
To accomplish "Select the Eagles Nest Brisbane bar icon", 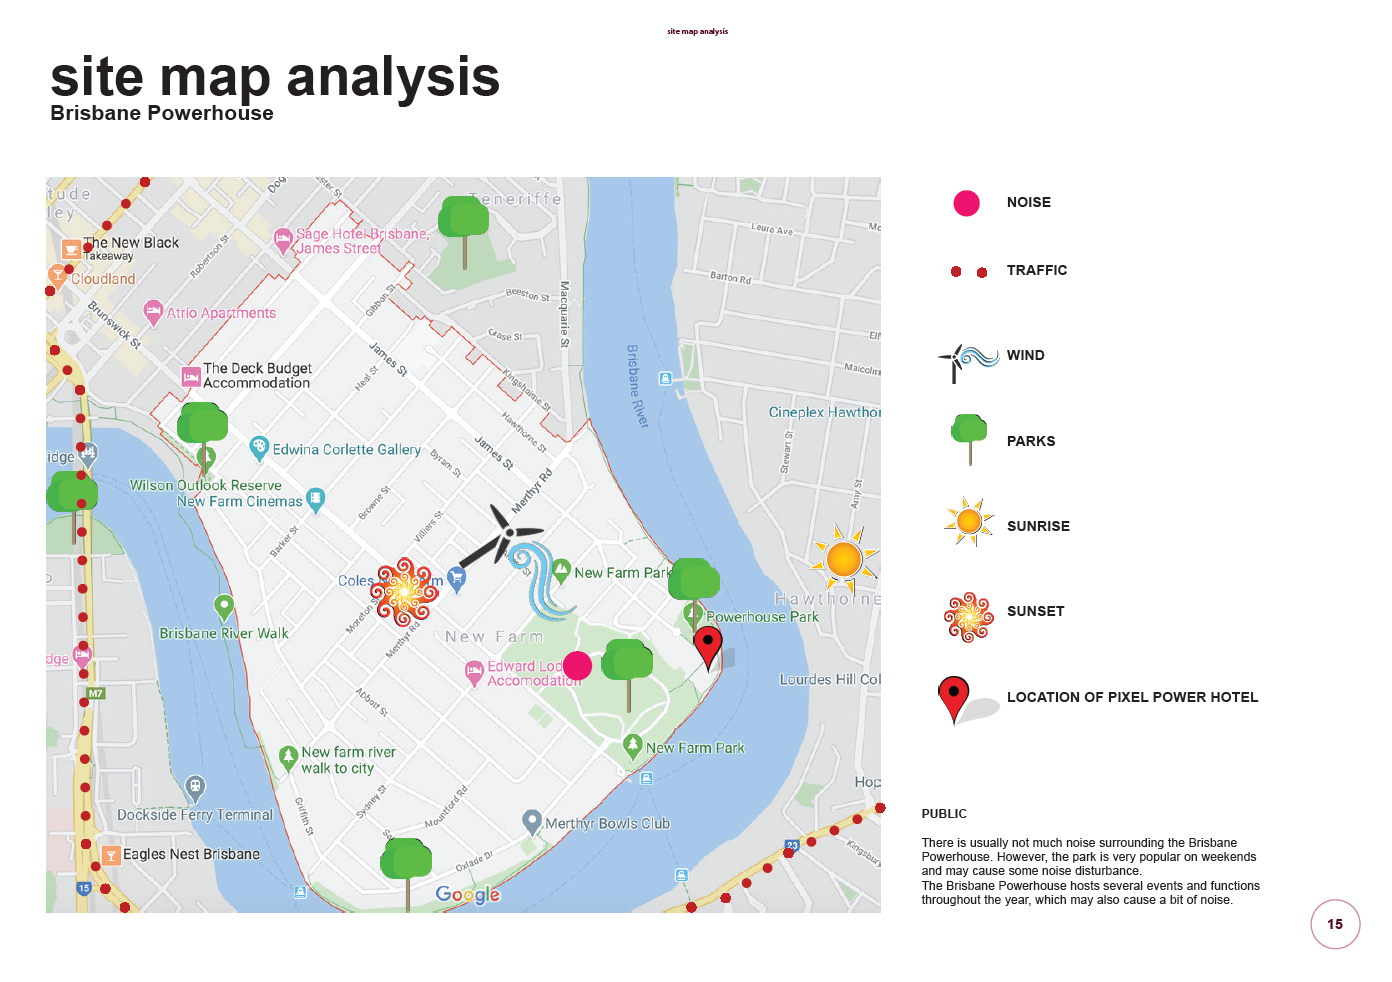I will click(x=111, y=855).
